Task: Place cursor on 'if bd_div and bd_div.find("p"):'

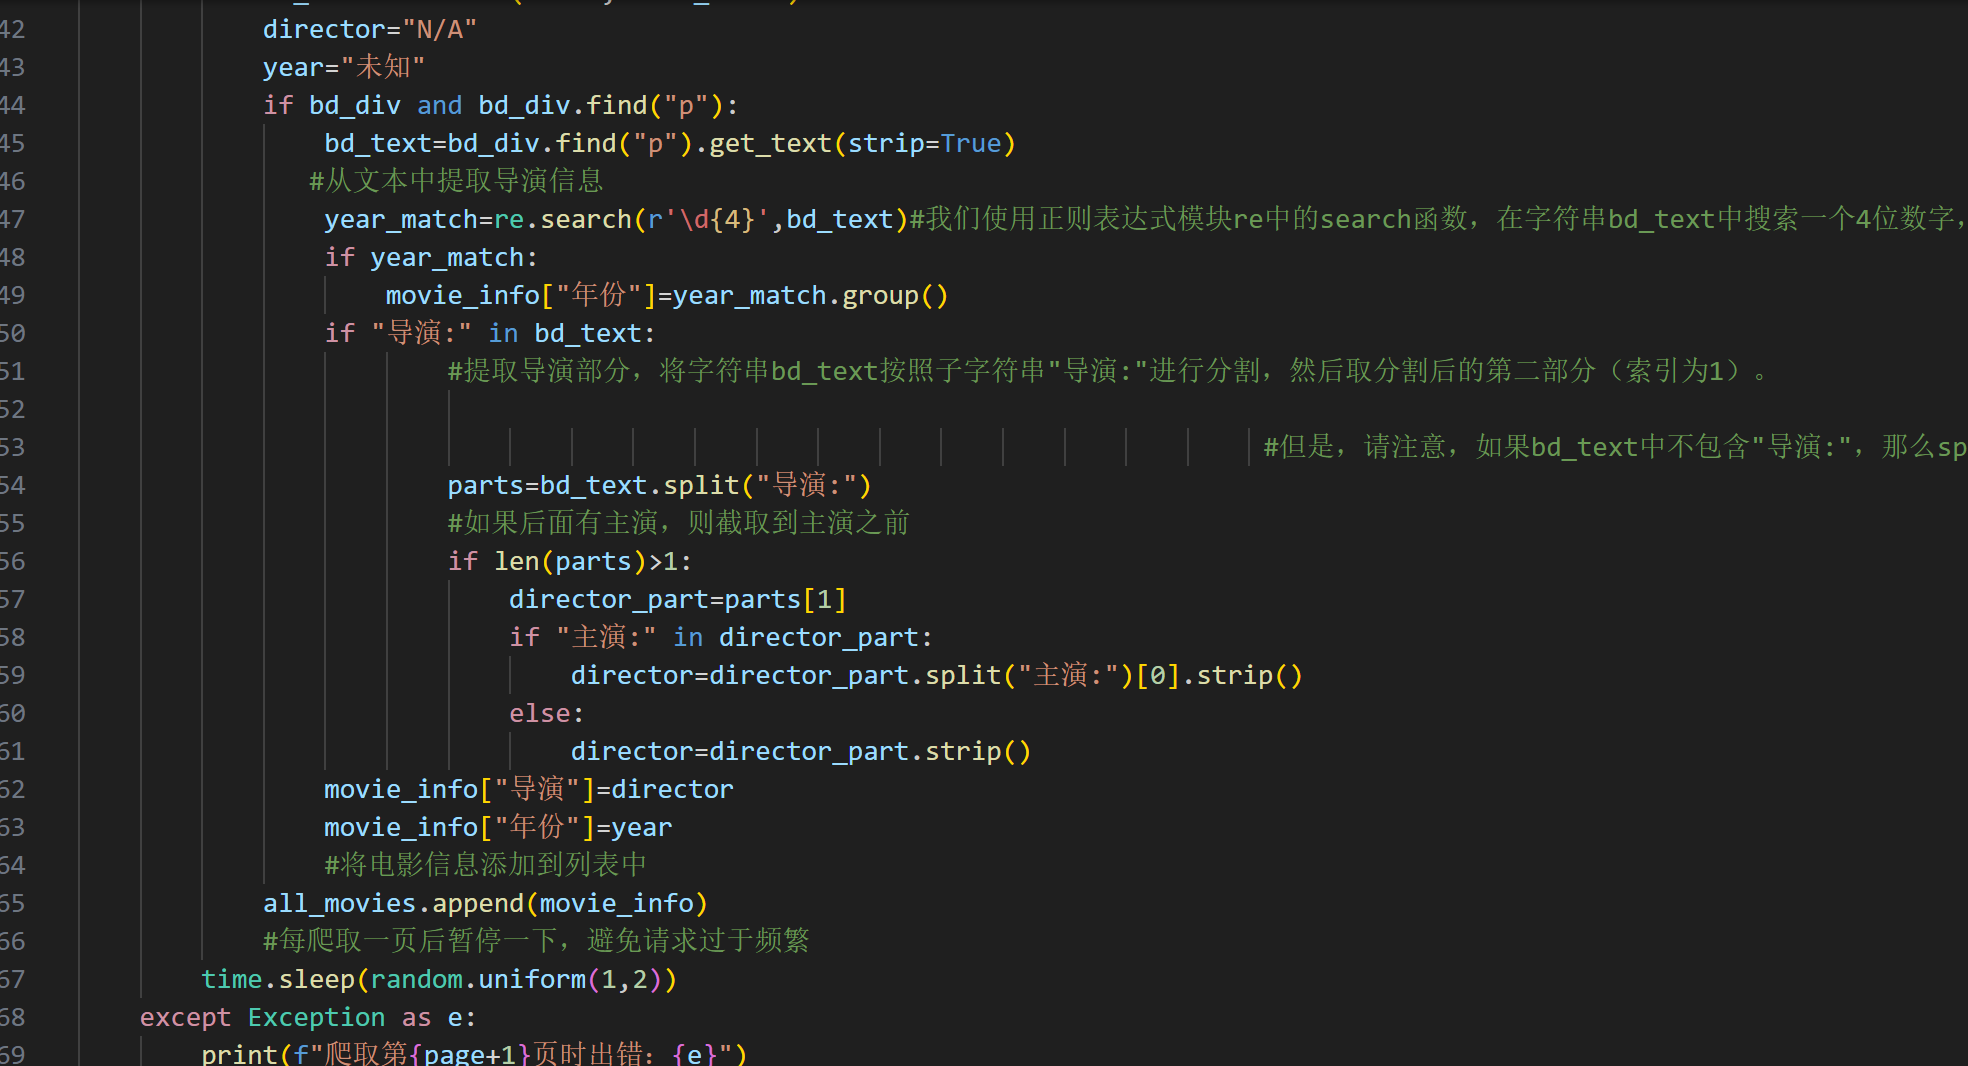Action: pos(501,106)
